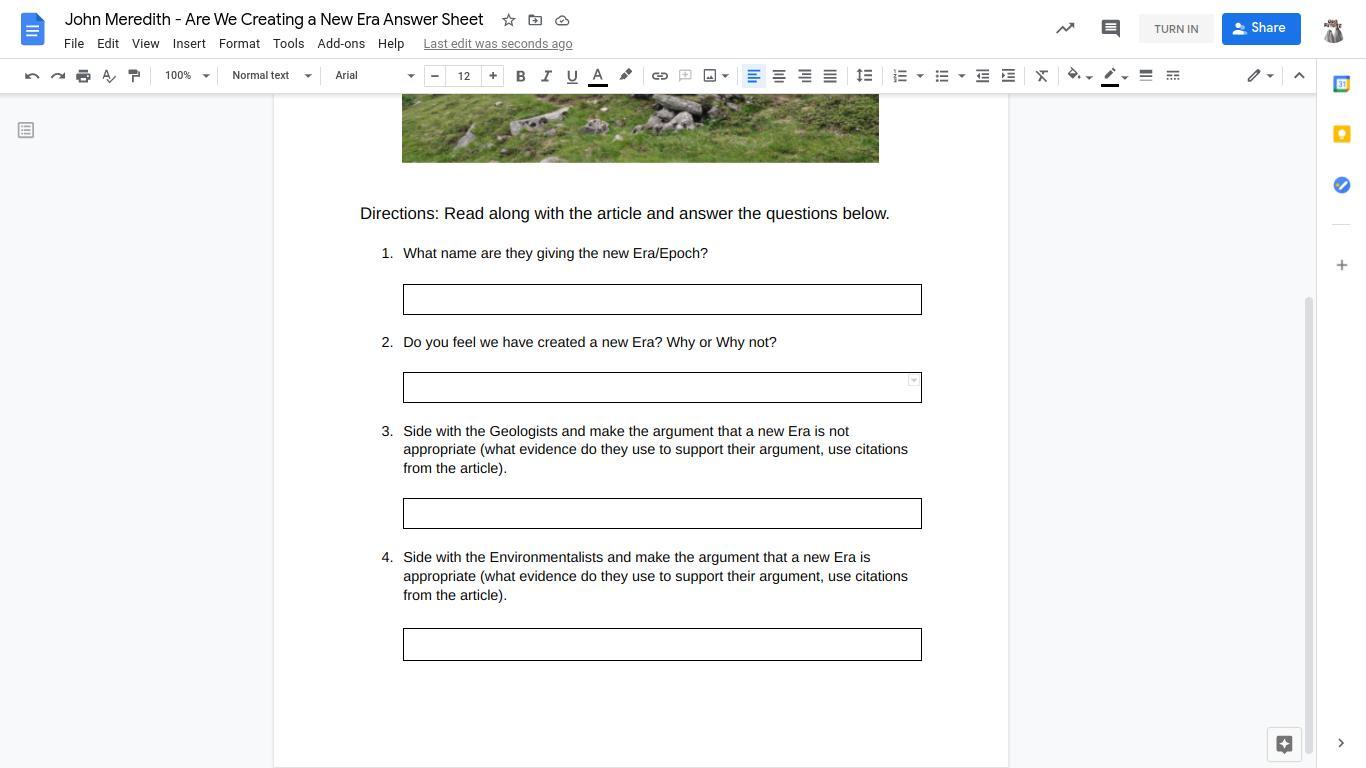Set justified text alignment
Screen dimensions: 1366x768
pos(830,76)
